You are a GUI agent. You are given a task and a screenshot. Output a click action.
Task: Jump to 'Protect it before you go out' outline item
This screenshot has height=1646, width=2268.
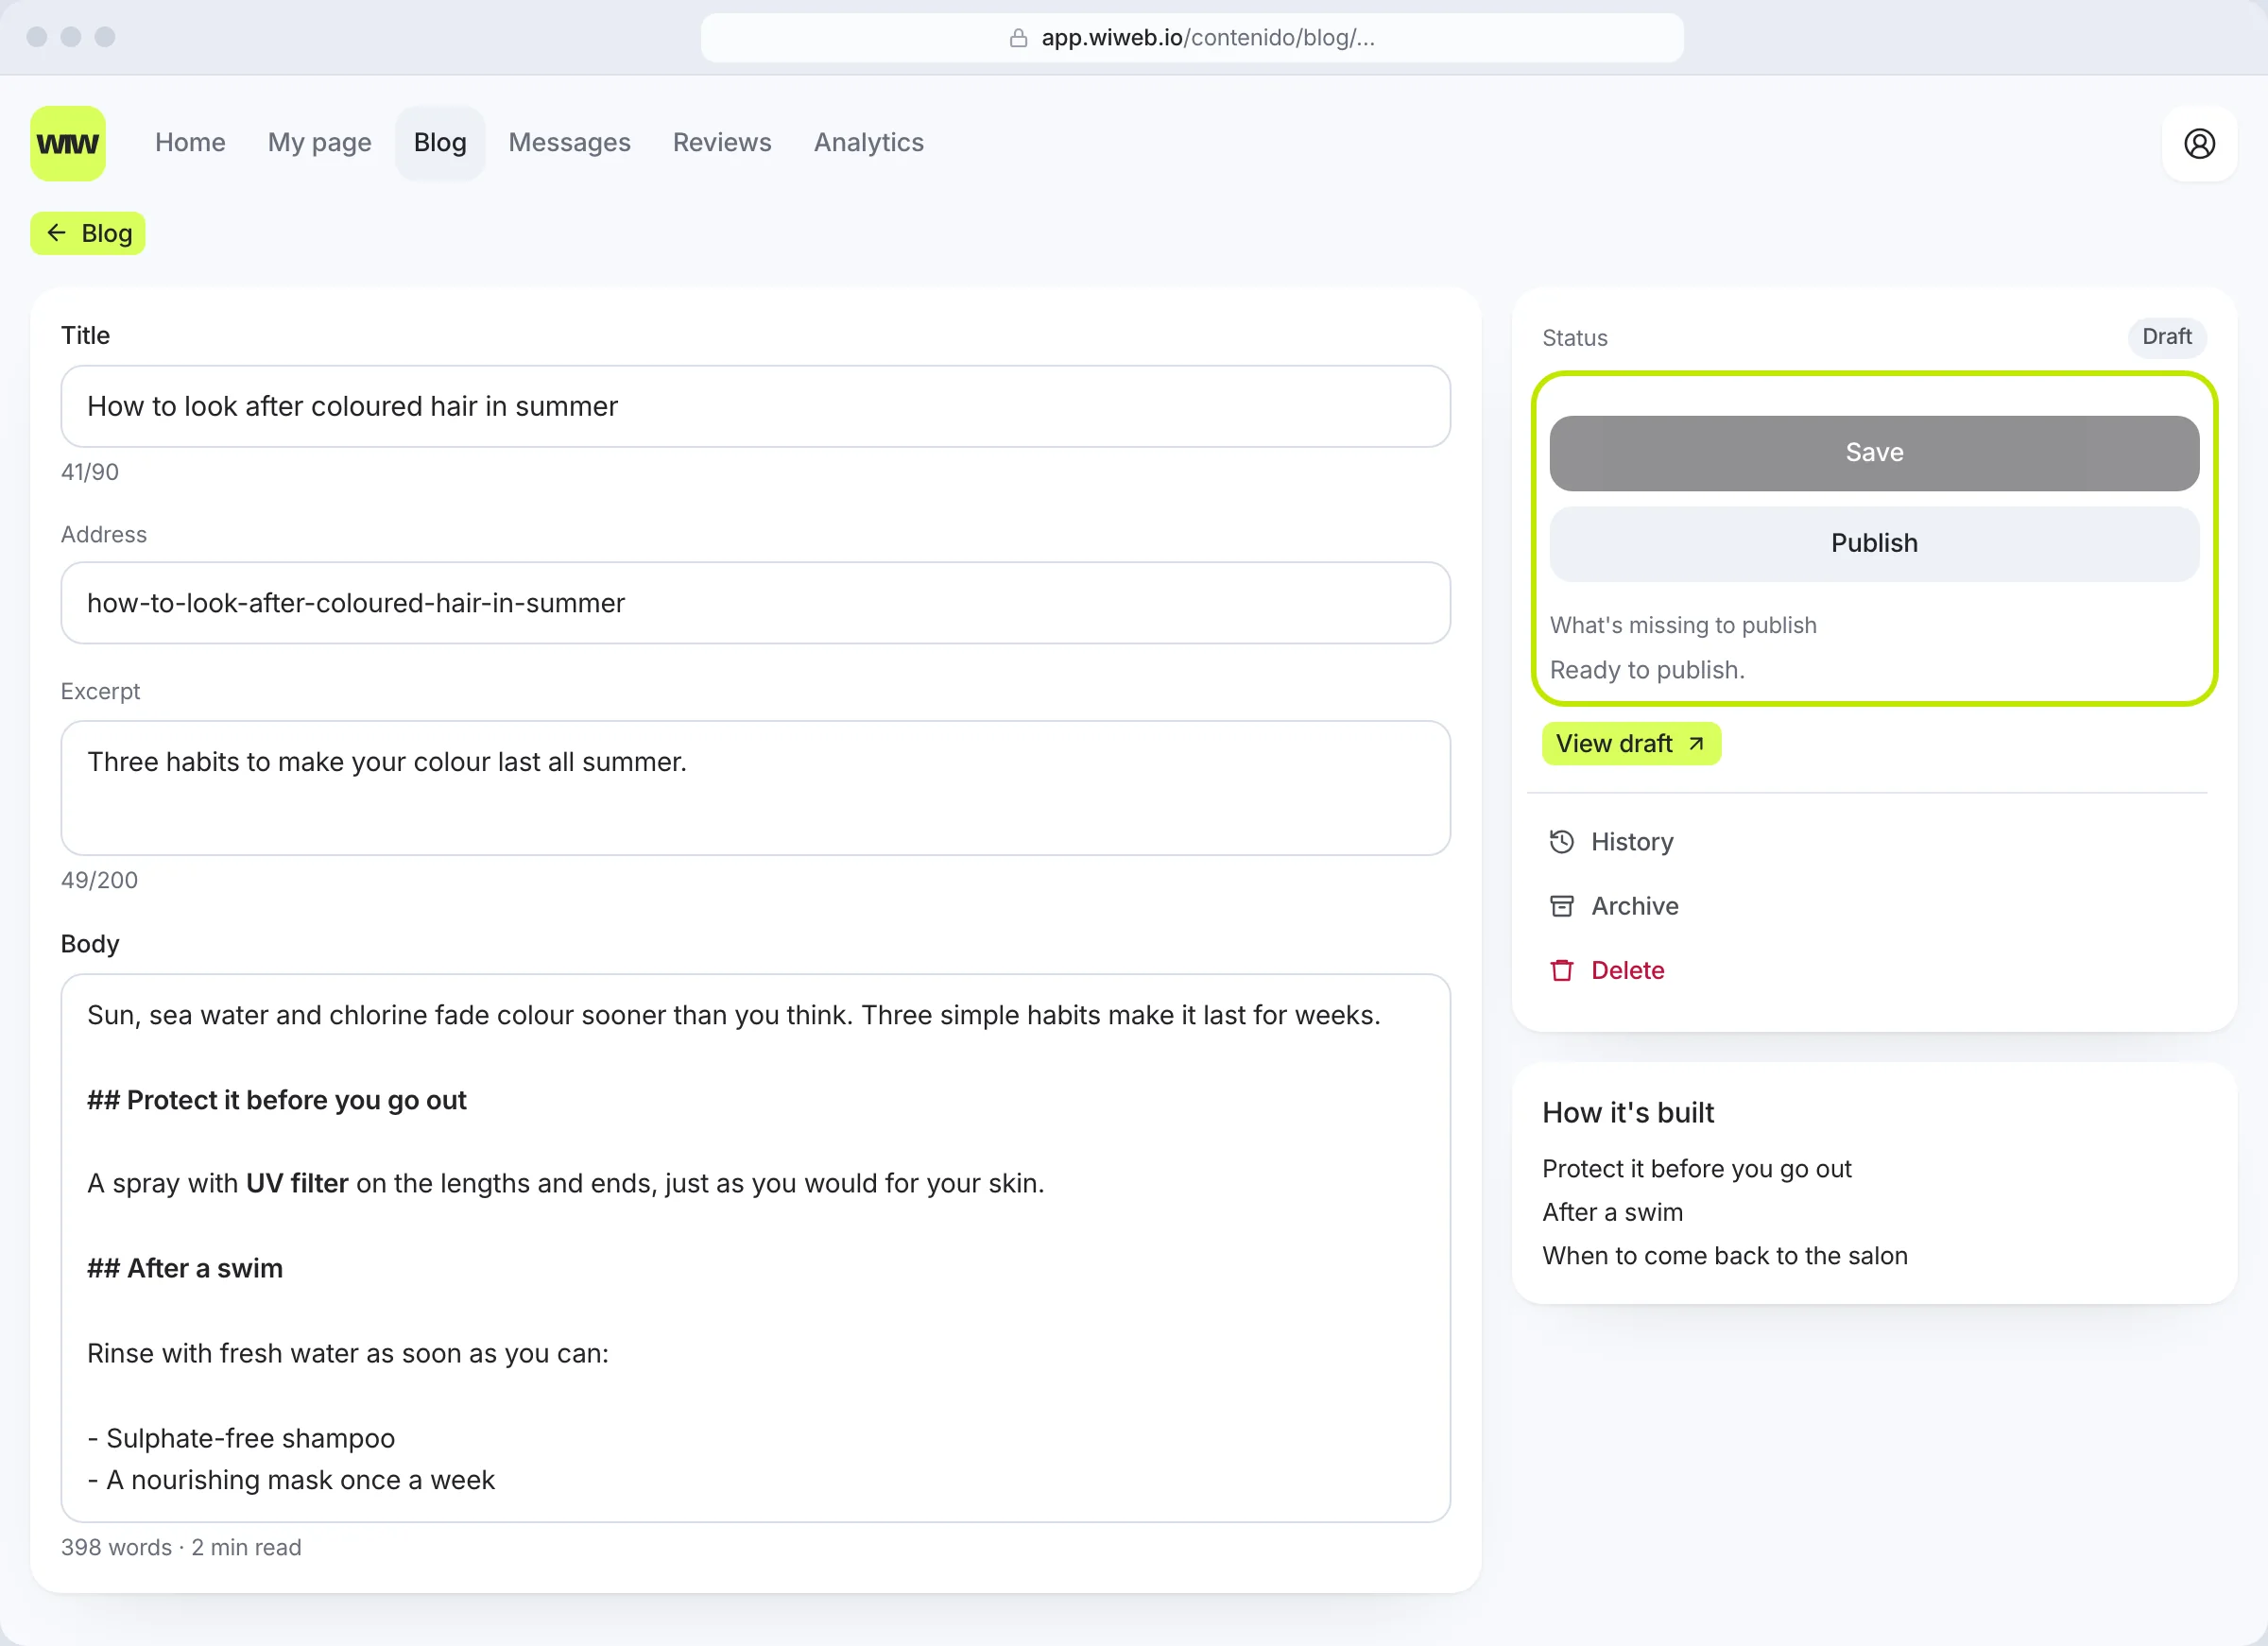(1696, 1169)
